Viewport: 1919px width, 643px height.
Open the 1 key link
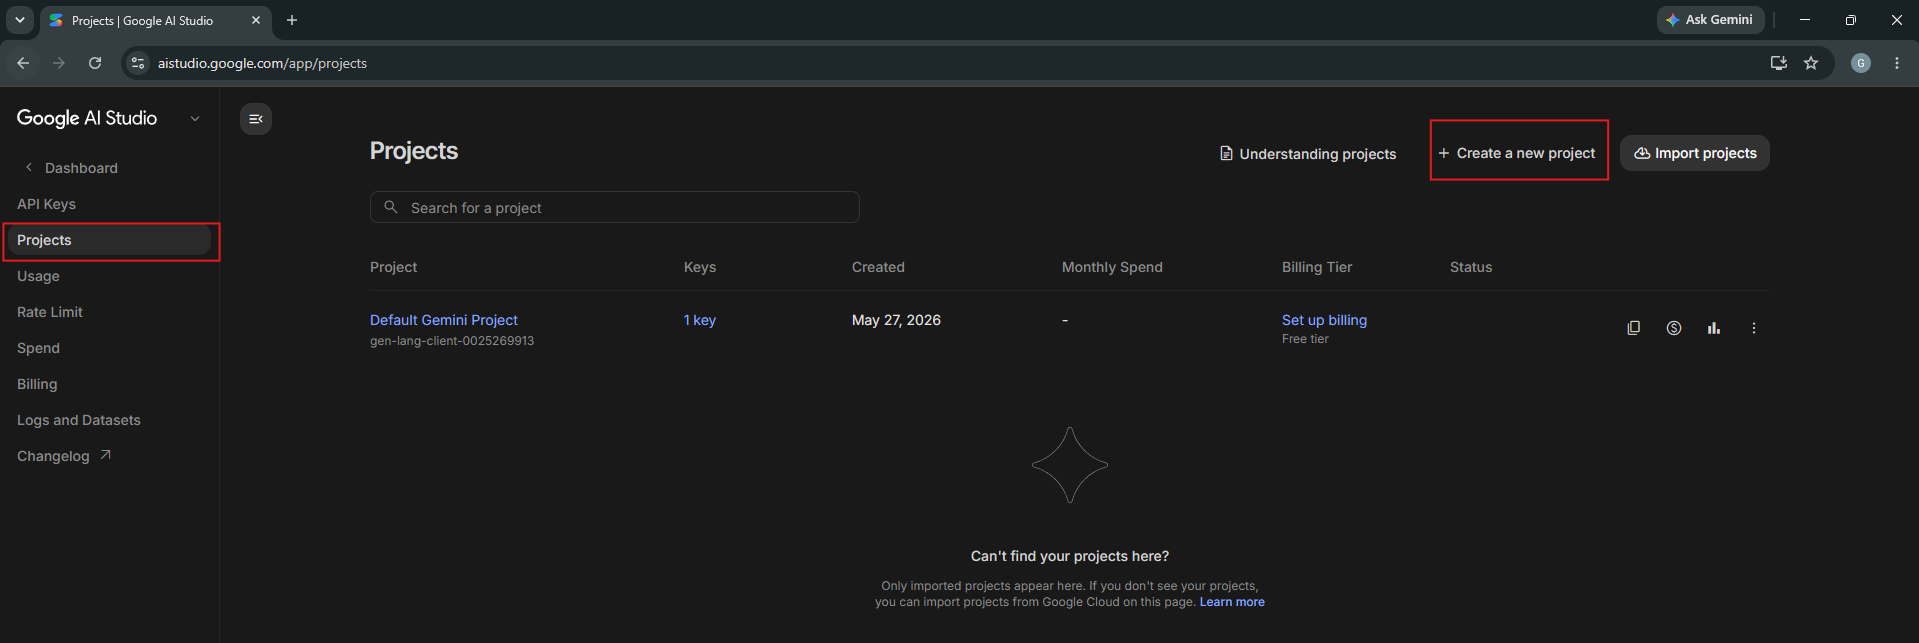click(x=700, y=320)
